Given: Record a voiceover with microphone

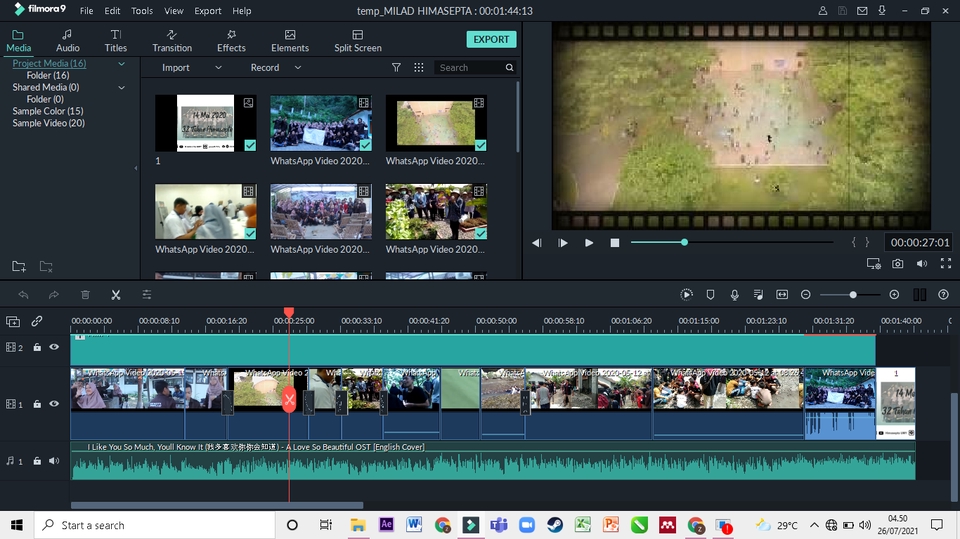Looking at the screenshot, I should point(735,295).
